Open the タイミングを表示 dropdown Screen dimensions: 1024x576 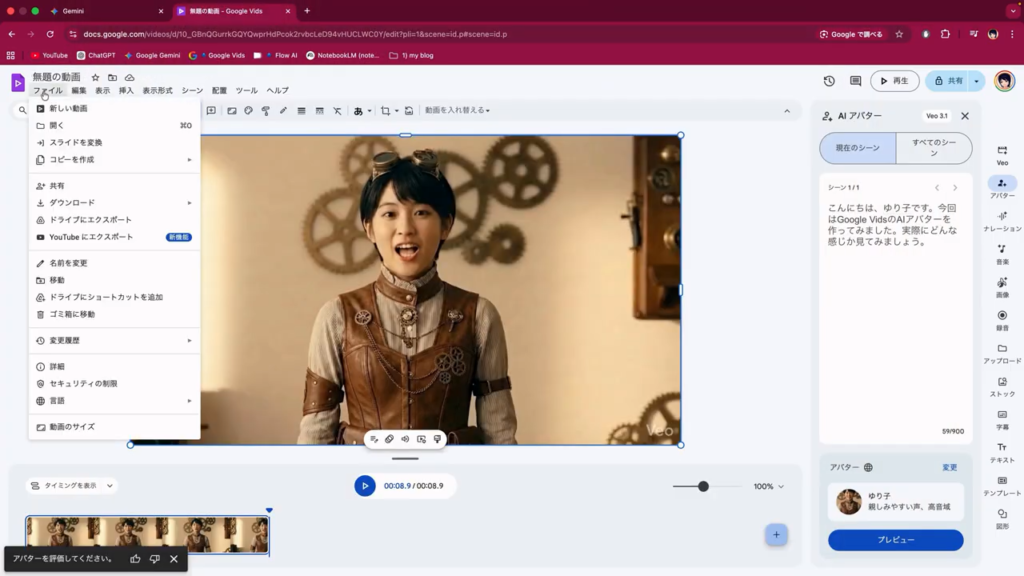click(x=71, y=486)
